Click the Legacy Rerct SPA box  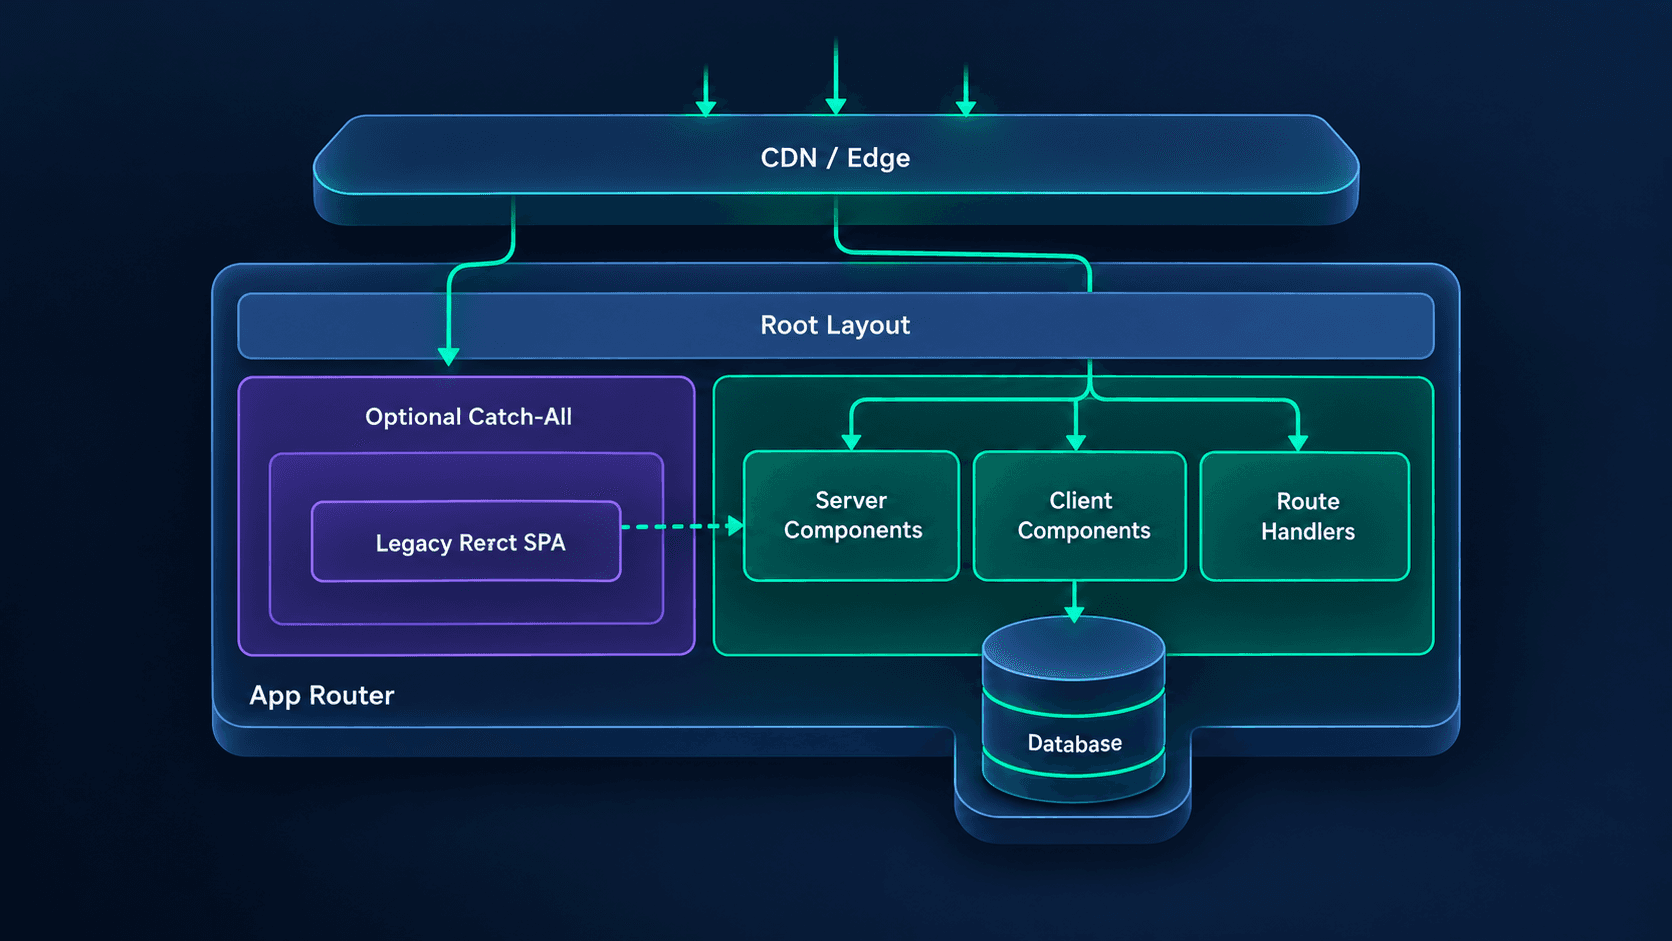pyautogui.click(x=466, y=541)
